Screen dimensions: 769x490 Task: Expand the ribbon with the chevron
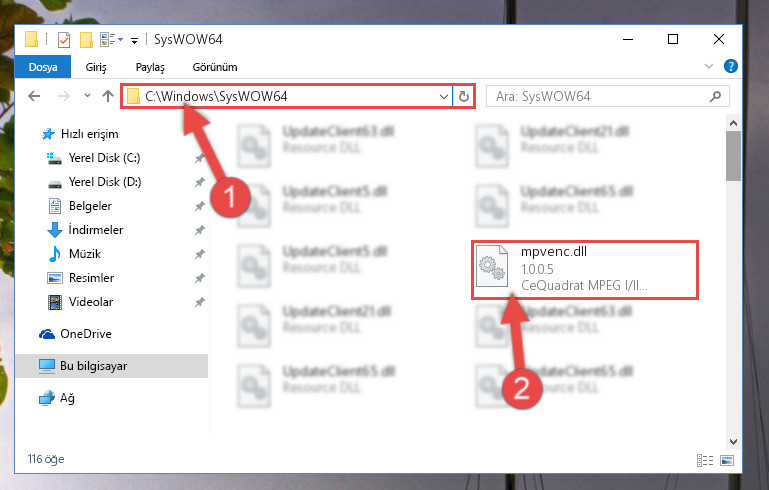[708, 66]
